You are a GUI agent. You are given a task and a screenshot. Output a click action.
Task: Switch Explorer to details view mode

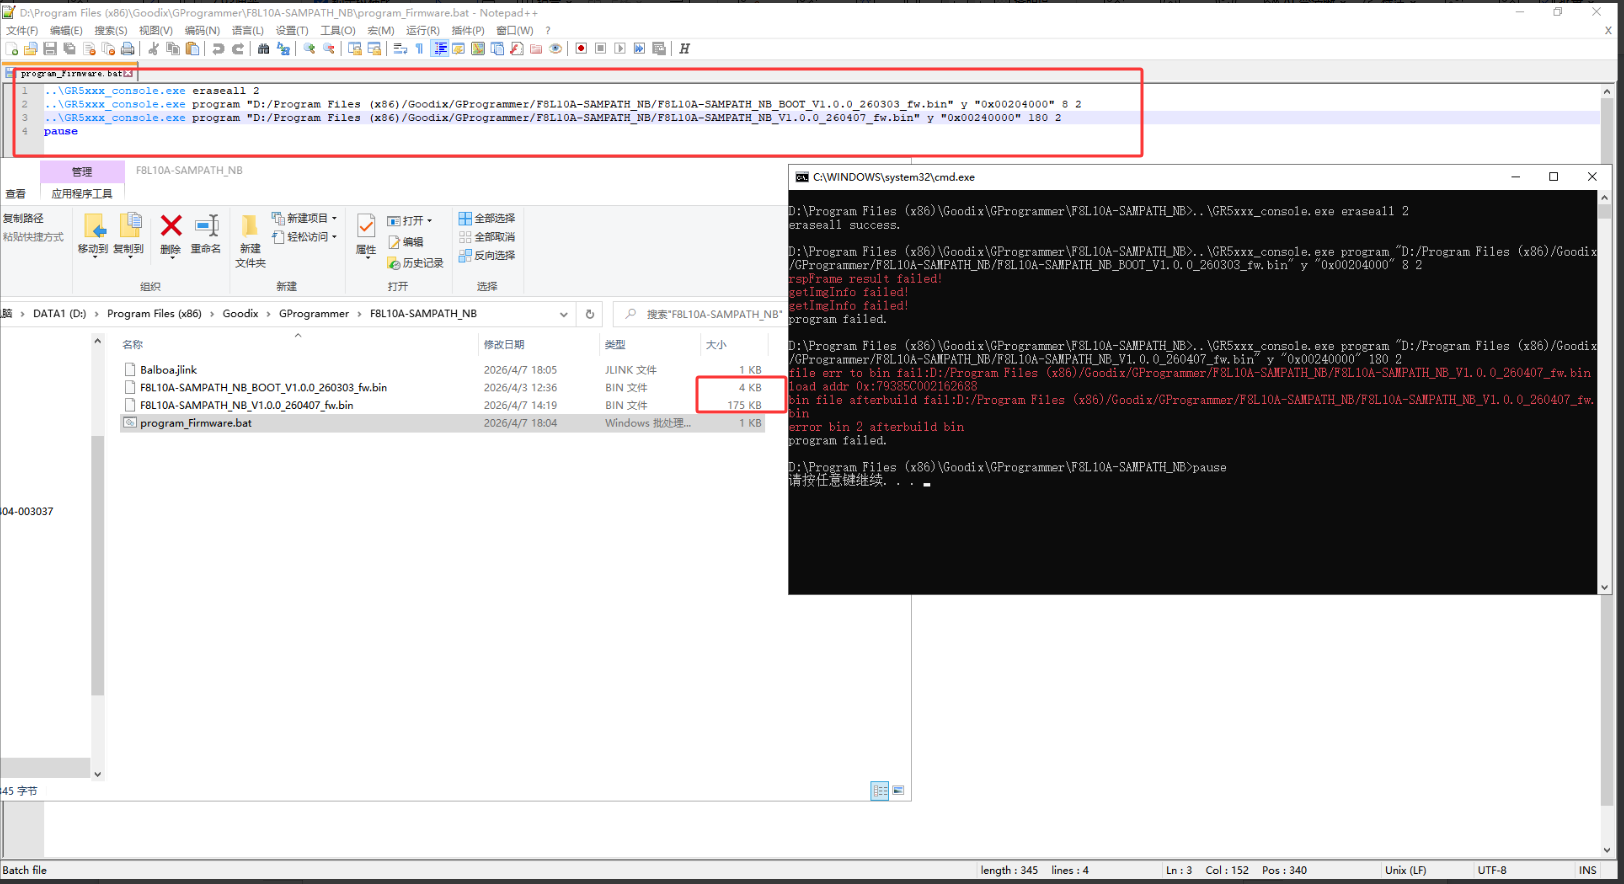tap(879, 791)
